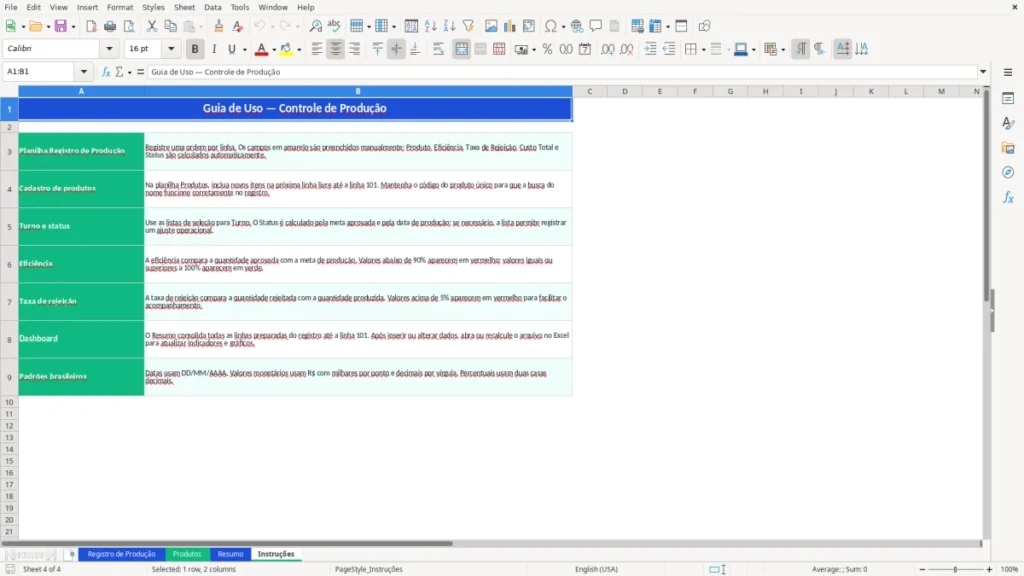Click the Name Box field
The height and width of the screenshot is (576, 1024).
40,72
